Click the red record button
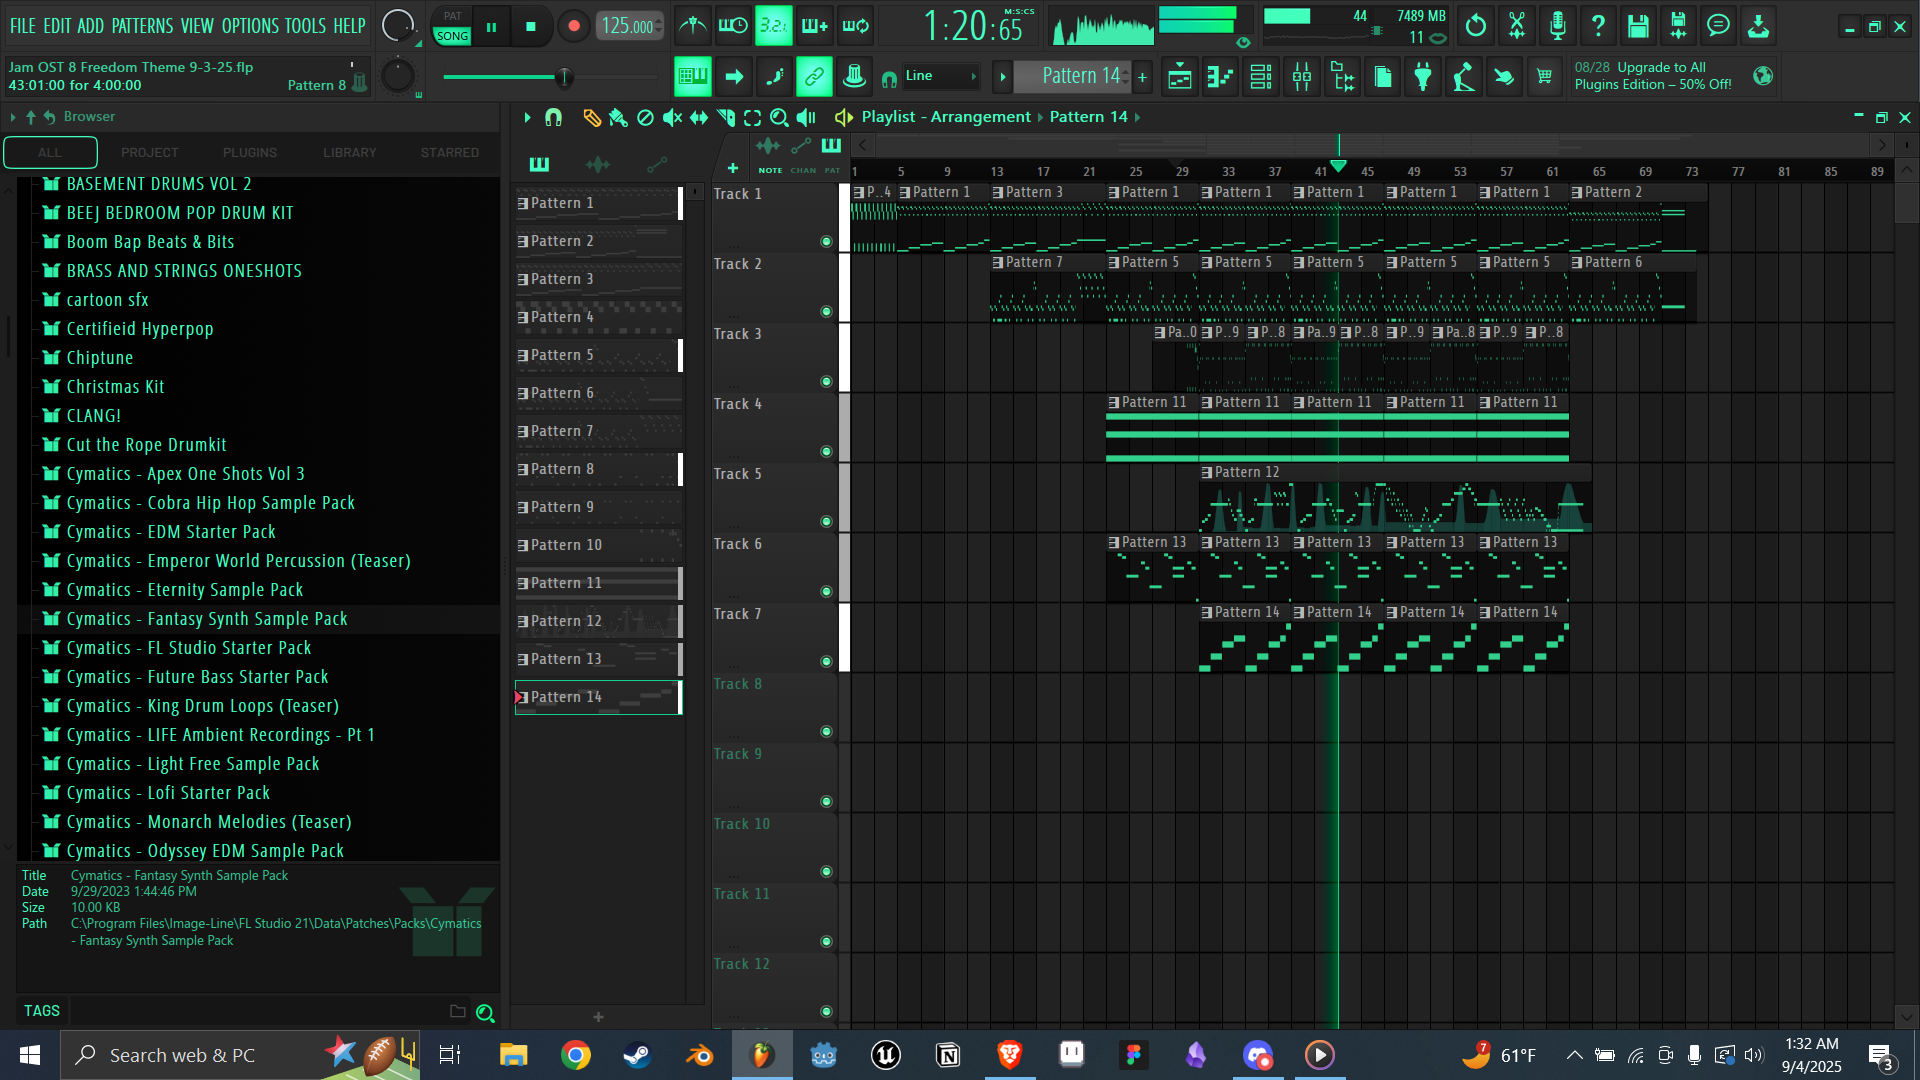 click(x=574, y=27)
